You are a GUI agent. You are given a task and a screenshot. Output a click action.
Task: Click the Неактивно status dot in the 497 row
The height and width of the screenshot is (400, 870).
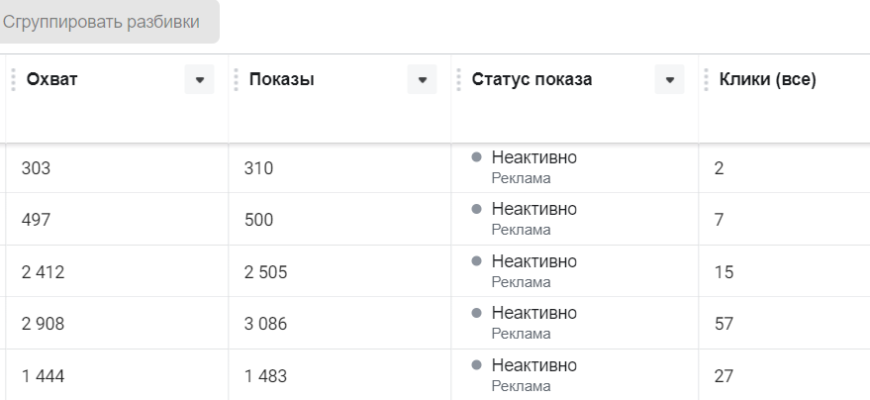[479, 212]
